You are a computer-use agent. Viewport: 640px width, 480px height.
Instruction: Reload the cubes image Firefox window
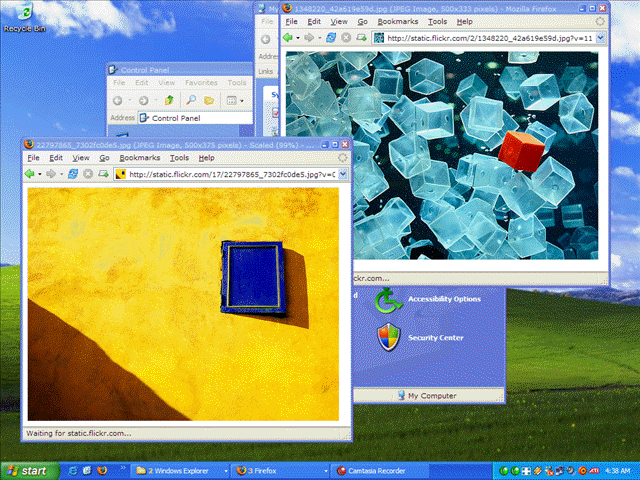tap(331, 38)
